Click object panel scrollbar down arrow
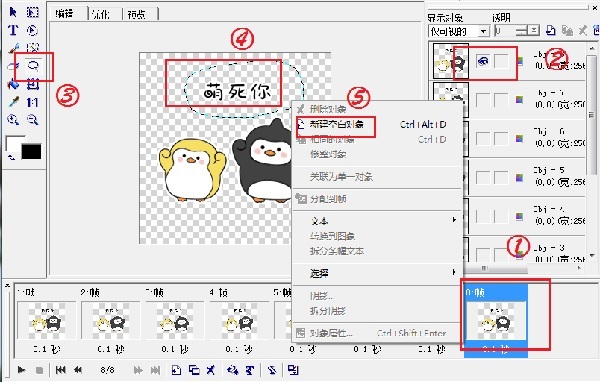The image size is (600, 382). (592, 255)
